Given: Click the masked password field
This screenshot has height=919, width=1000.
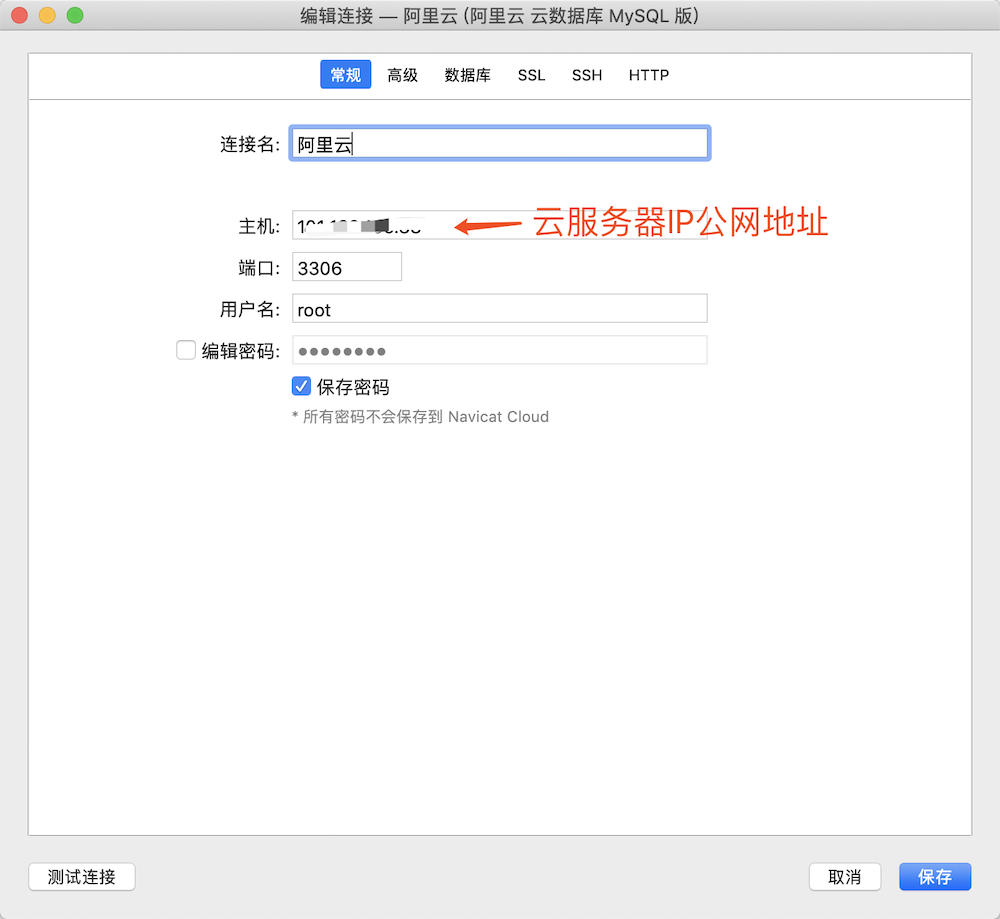Looking at the screenshot, I should coord(500,350).
